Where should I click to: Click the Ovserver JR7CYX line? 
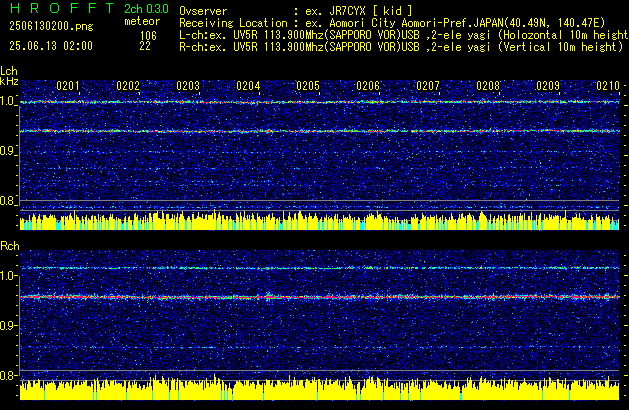pyautogui.click(x=296, y=11)
